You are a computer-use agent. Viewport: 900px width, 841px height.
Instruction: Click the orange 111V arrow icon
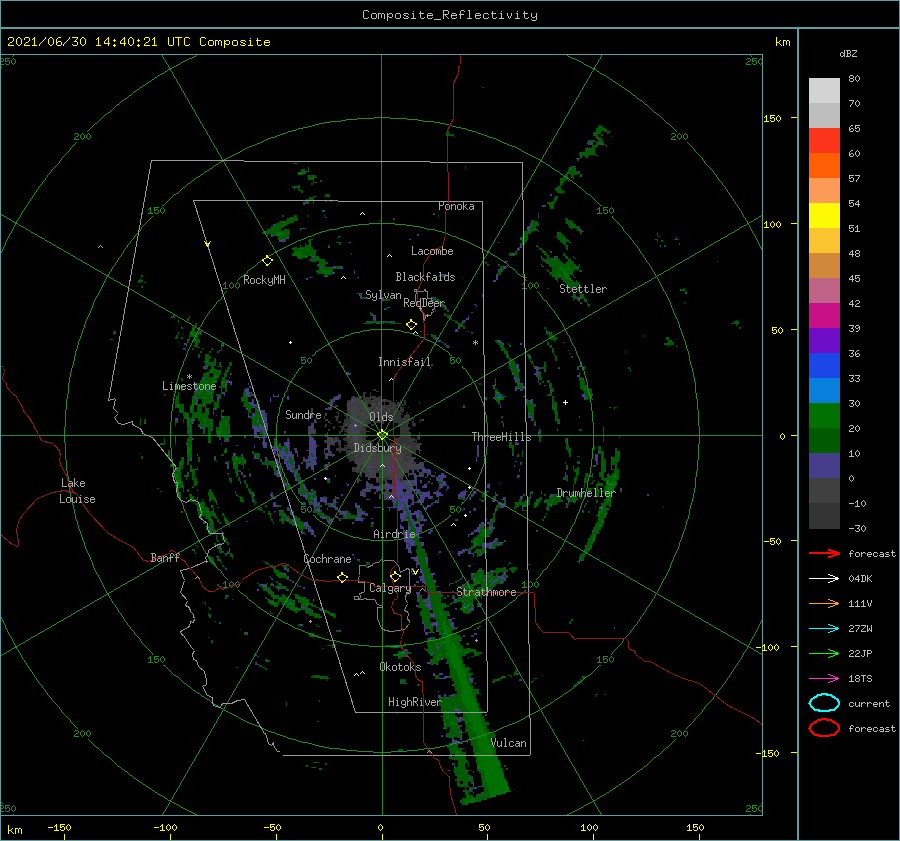[824, 603]
